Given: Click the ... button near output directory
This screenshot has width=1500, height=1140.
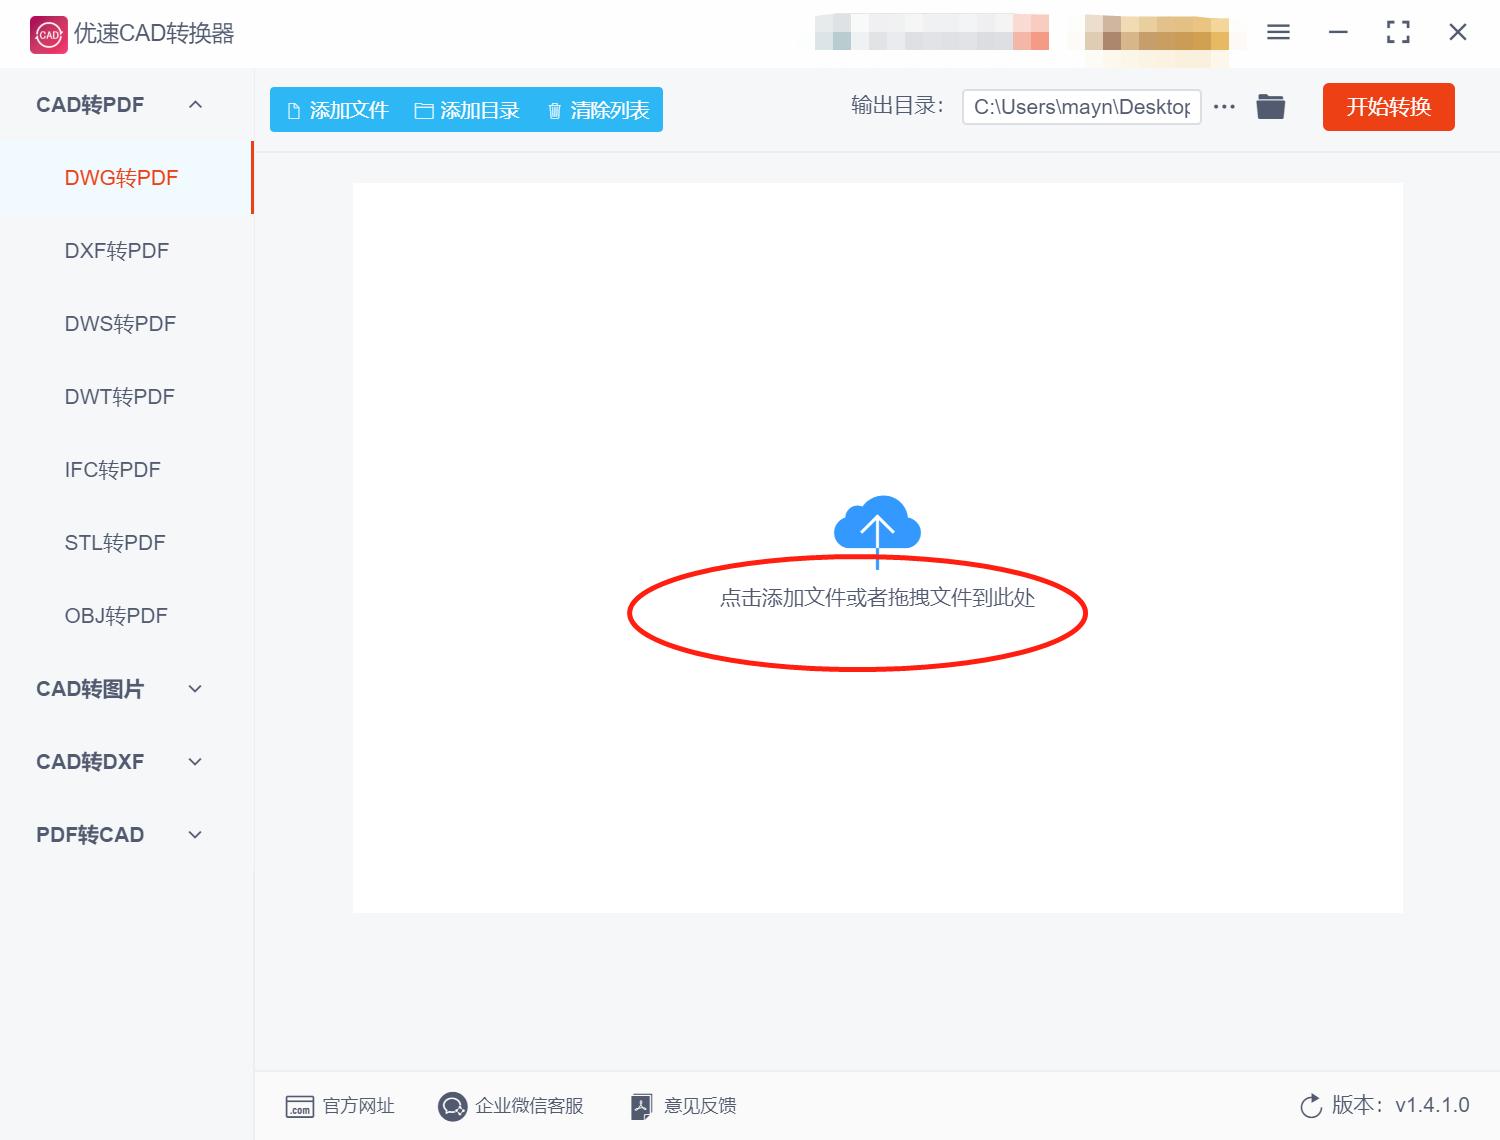Looking at the screenshot, I should click(1224, 106).
